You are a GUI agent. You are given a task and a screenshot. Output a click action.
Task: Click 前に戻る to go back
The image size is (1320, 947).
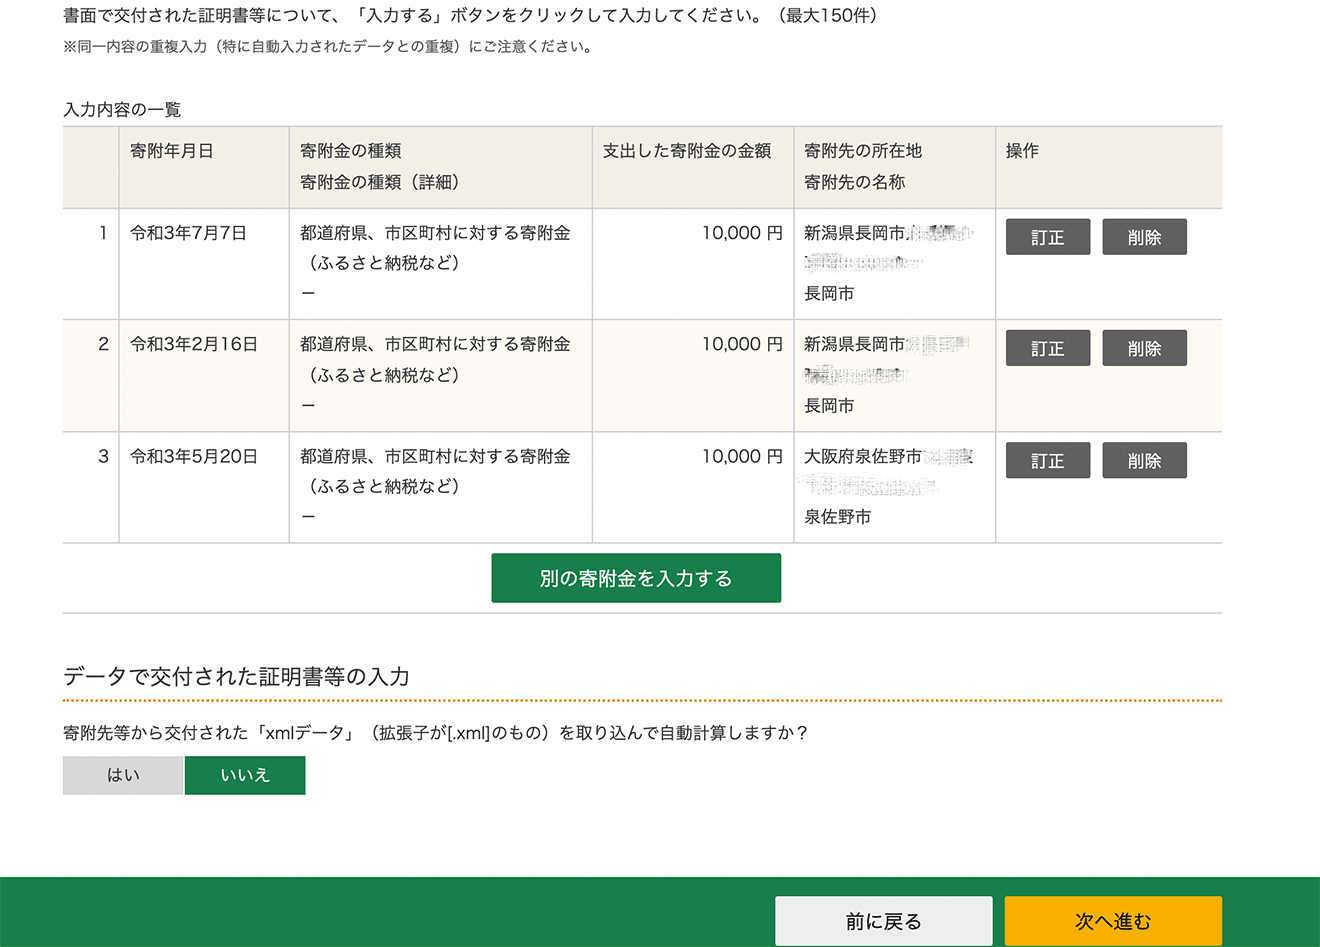point(884,920)
